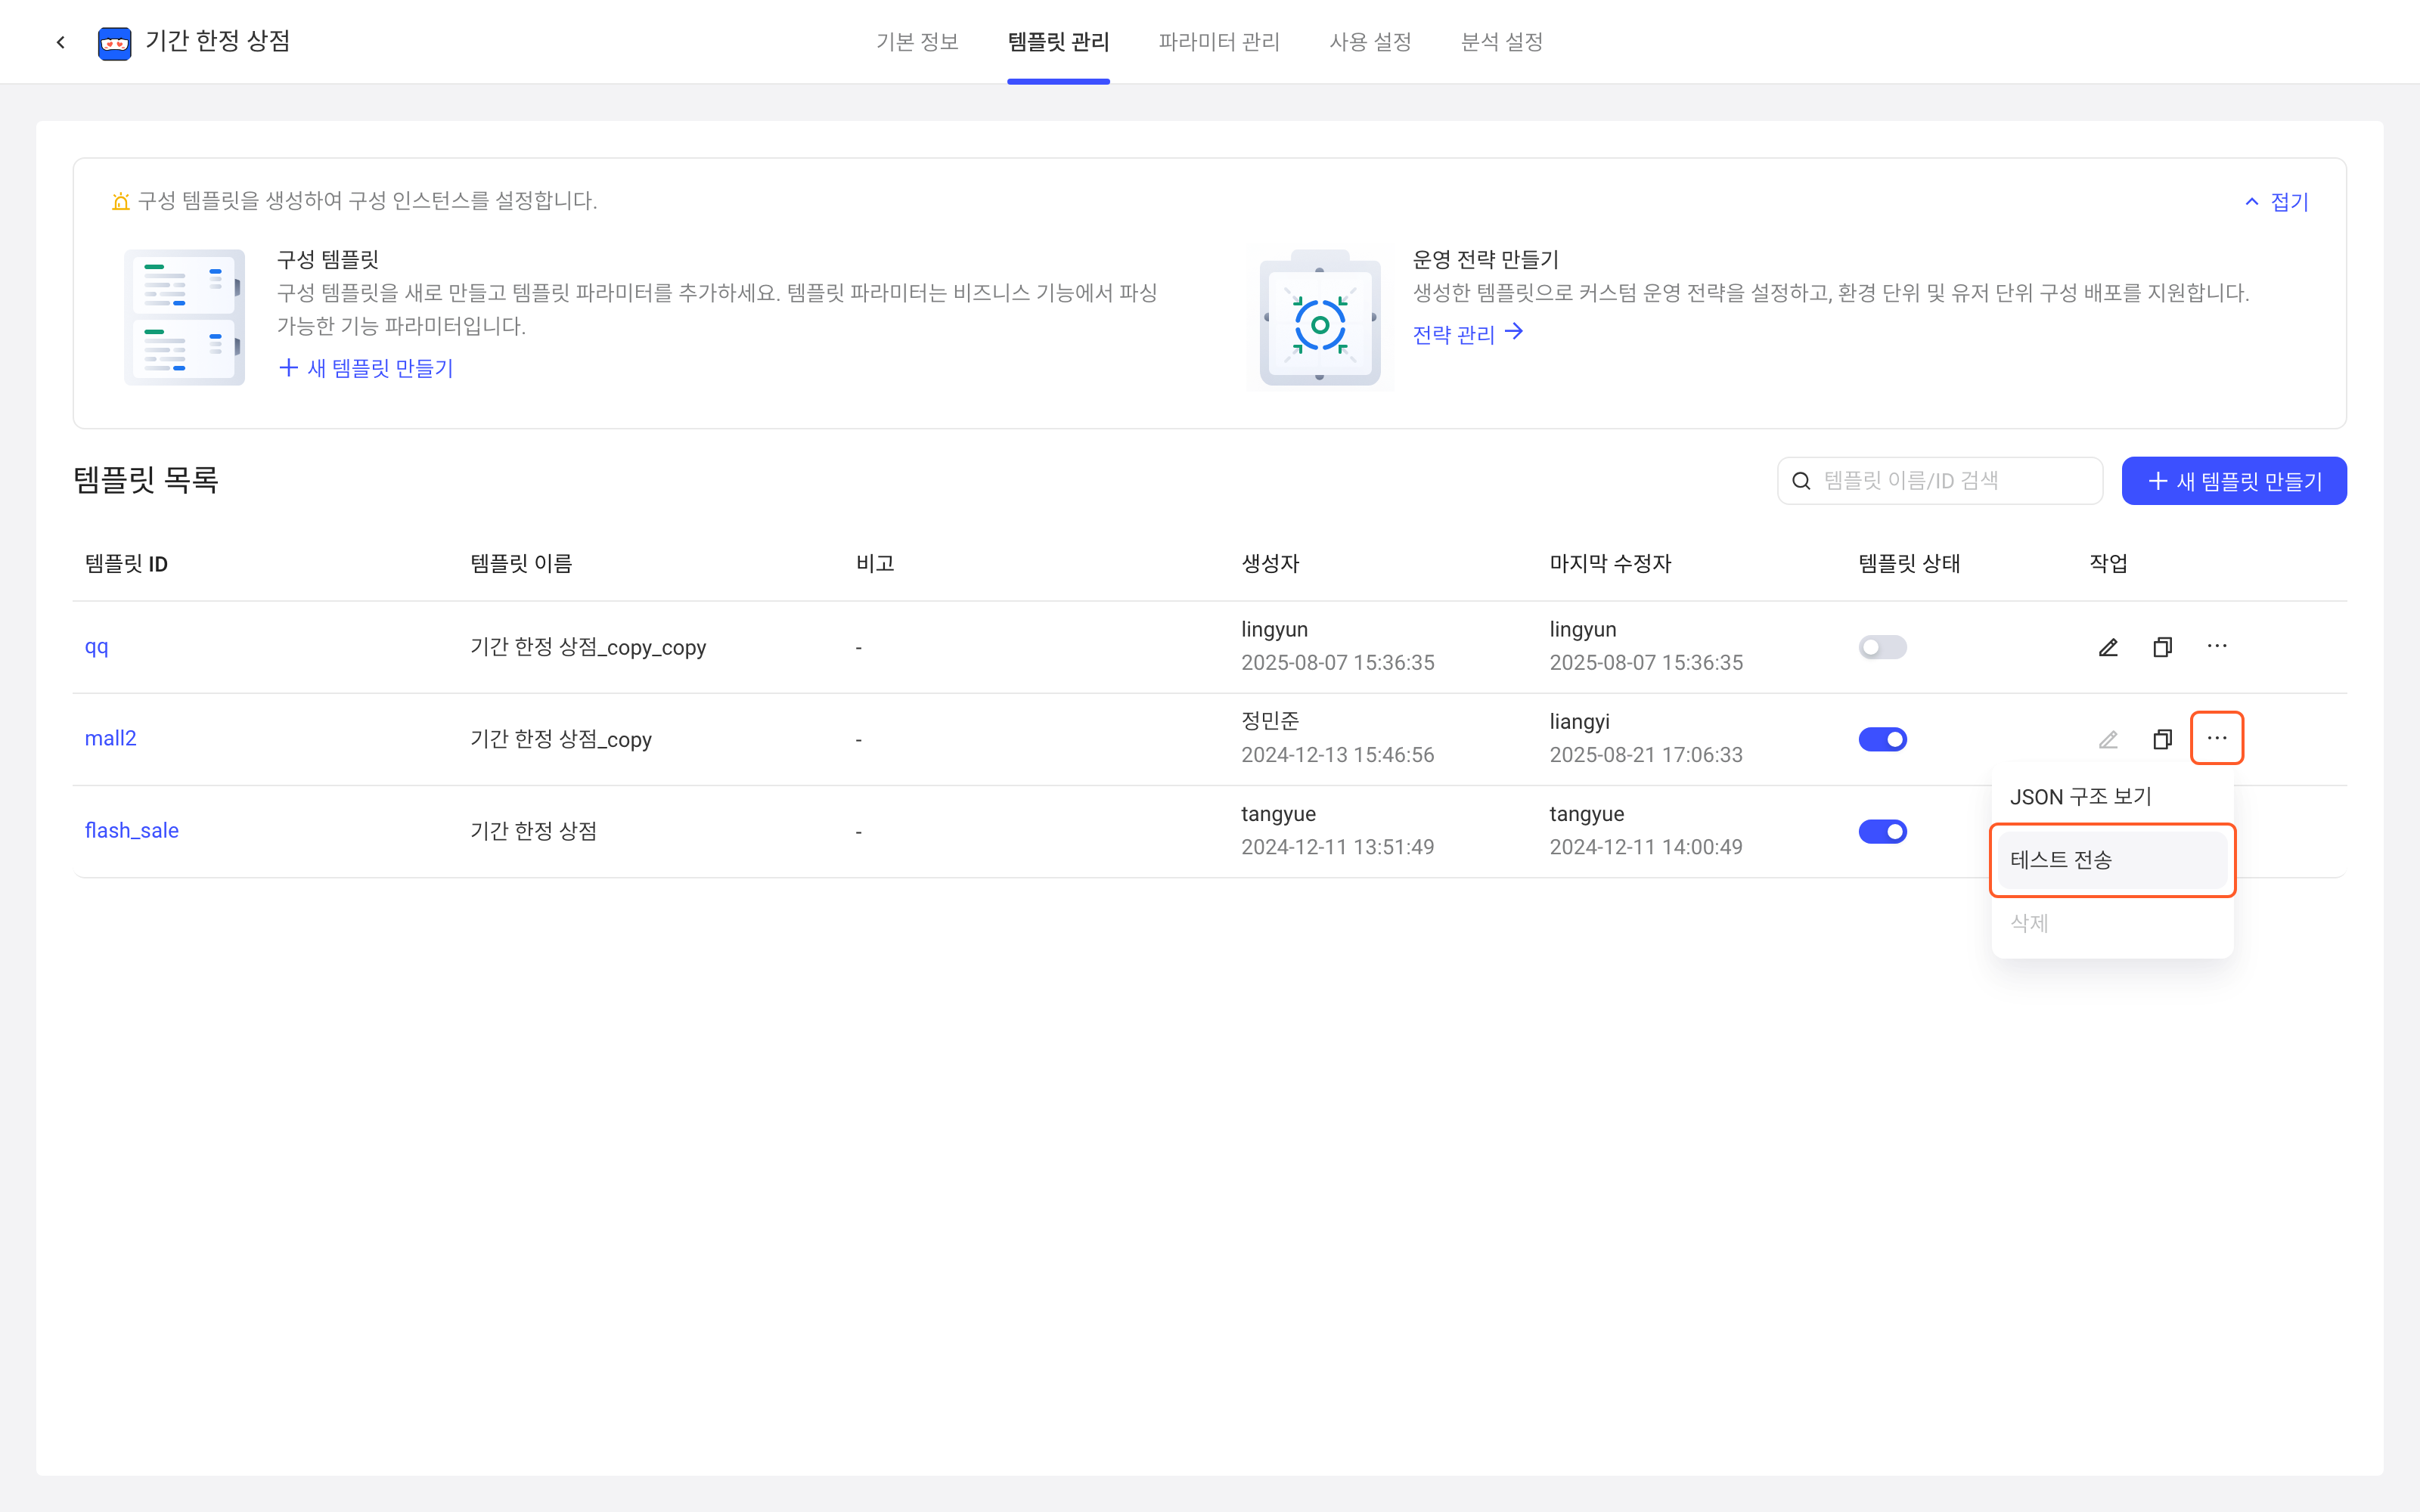Select JSON 구조 보기 from the dropdown menu

click(2112, 797)
